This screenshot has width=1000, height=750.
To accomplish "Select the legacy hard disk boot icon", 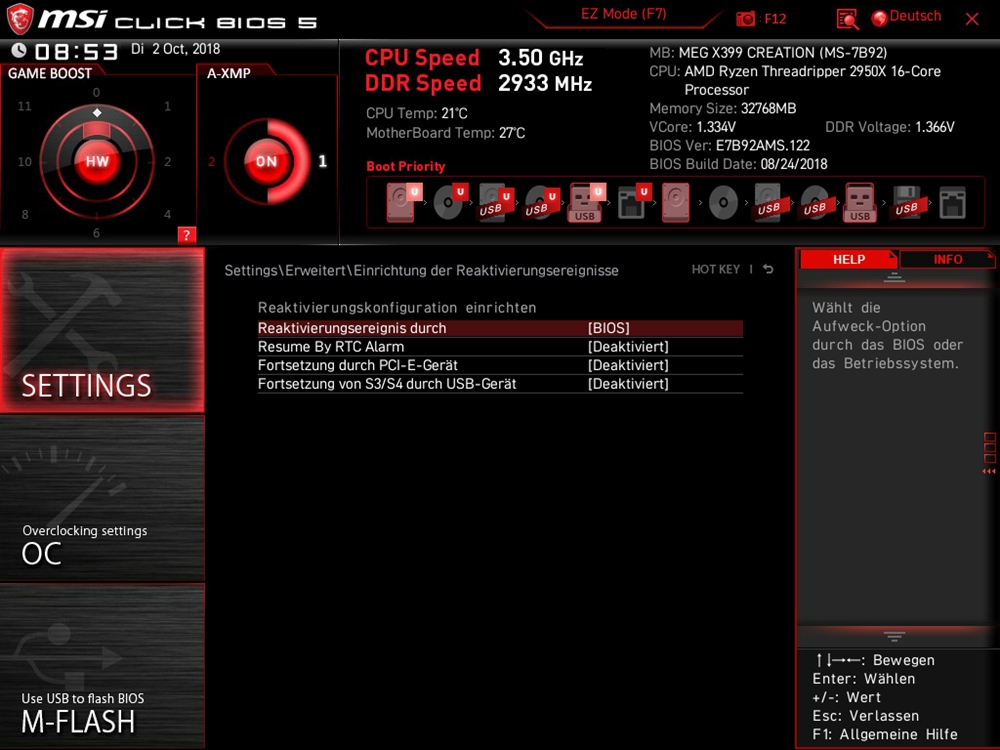I will pos(675,202).
